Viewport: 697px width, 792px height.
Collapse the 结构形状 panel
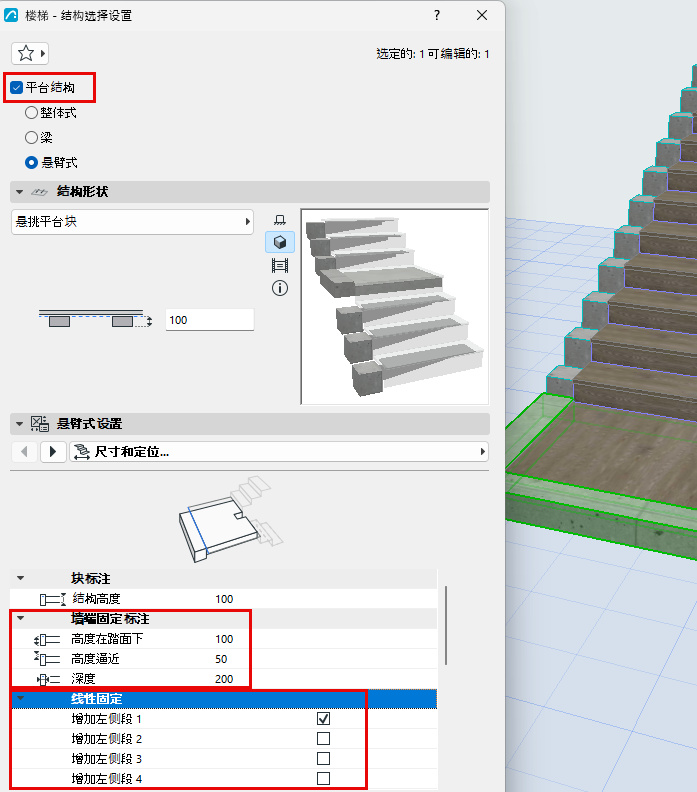click(20, 192)
